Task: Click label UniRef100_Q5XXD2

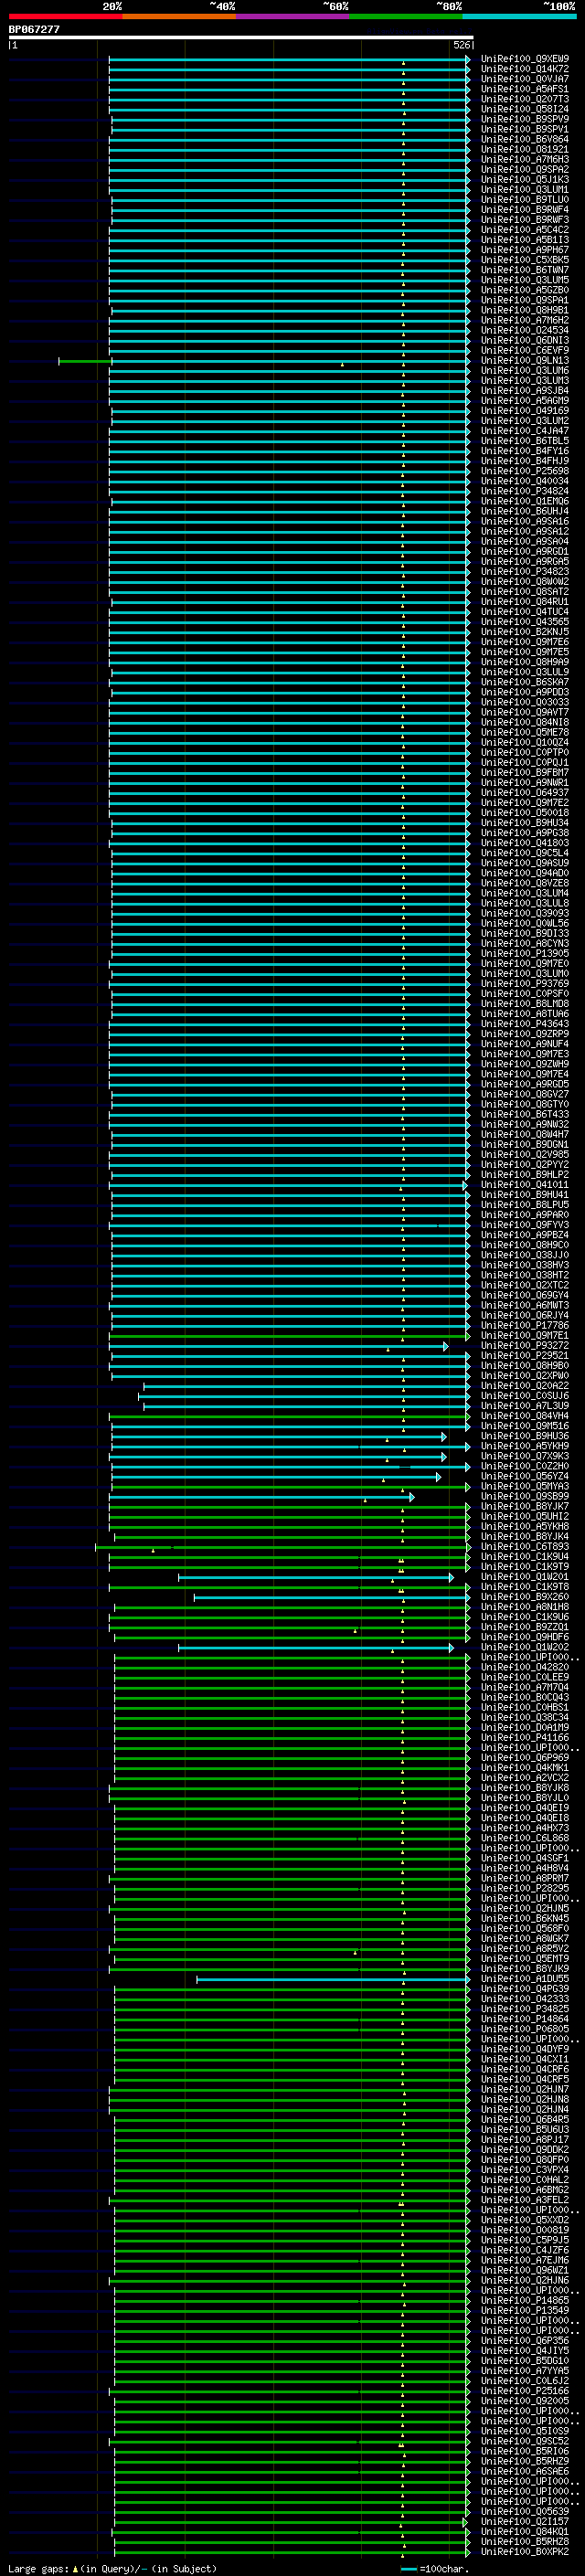Action: (525, 2221)
